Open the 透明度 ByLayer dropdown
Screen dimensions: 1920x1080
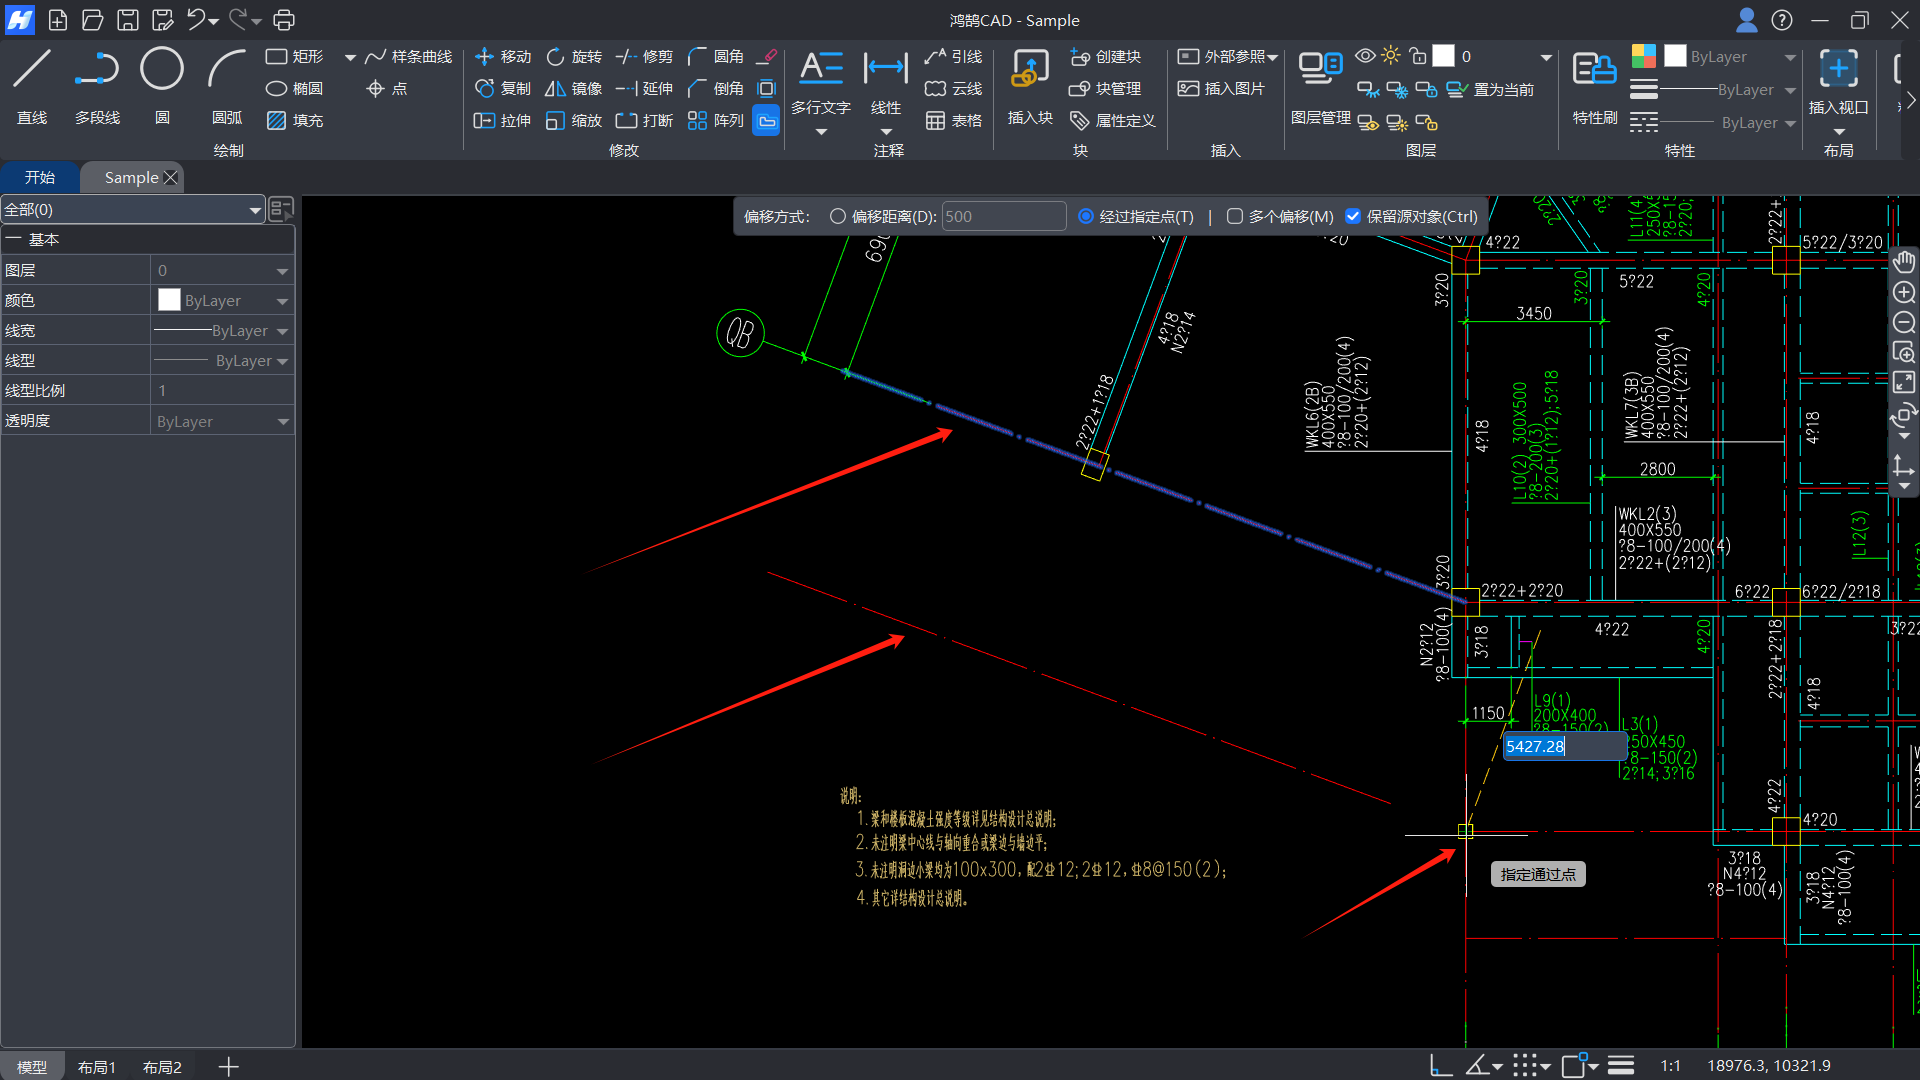tap(283, 422)
